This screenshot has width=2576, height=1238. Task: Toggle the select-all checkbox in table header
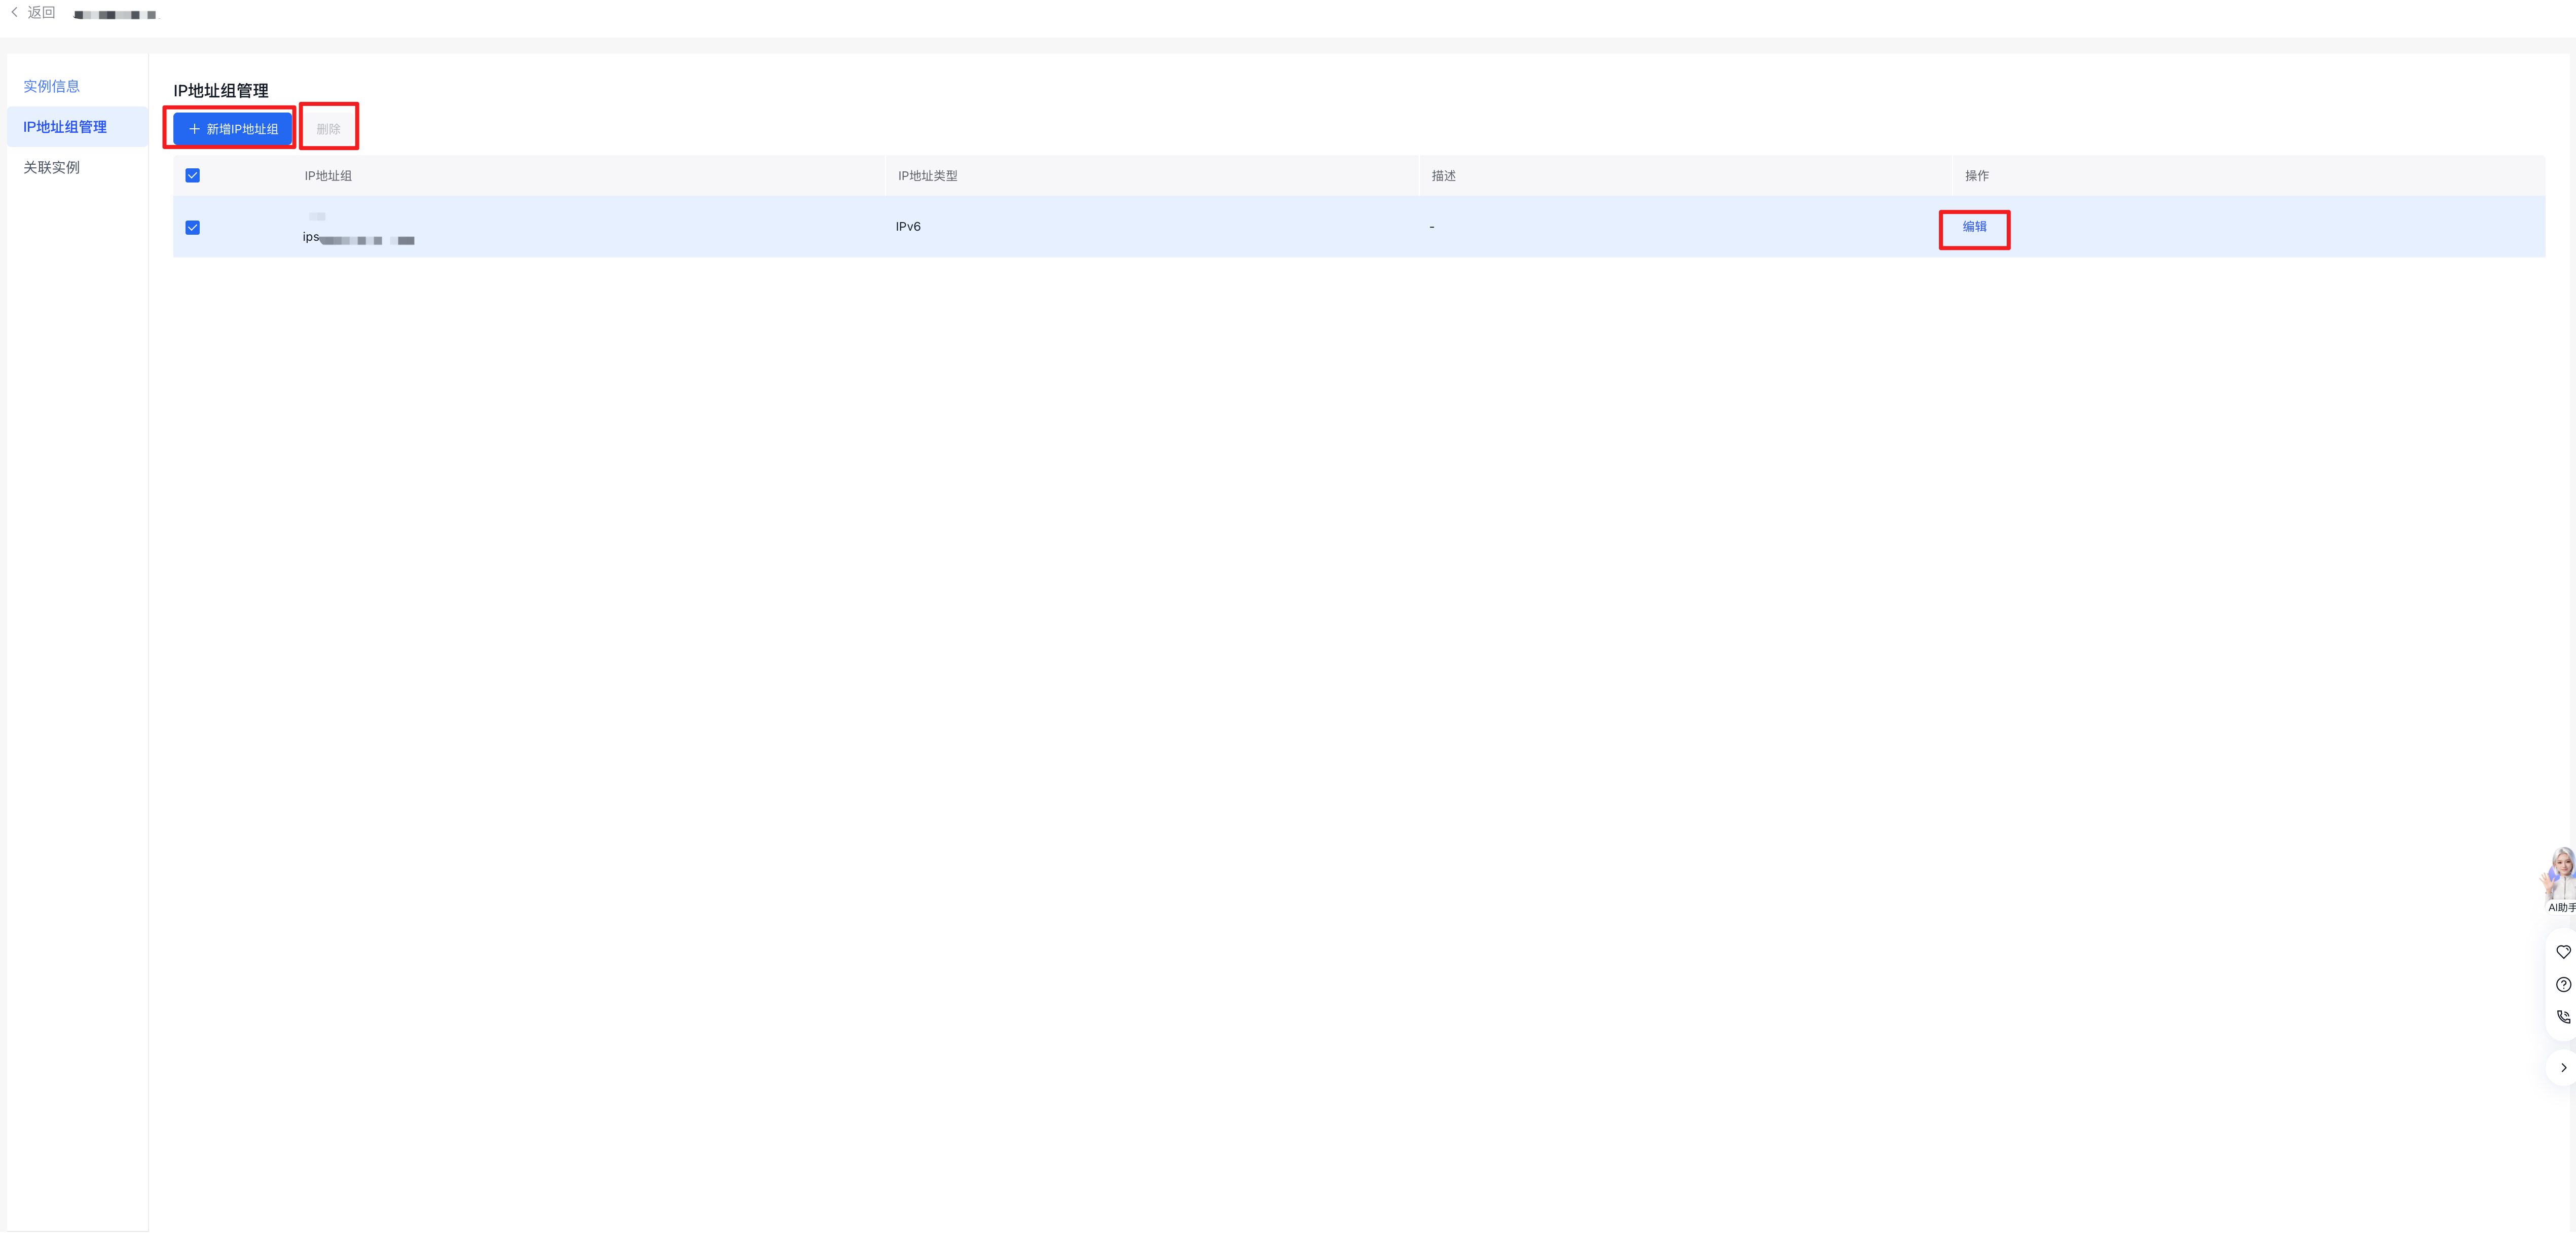(193, 176)
